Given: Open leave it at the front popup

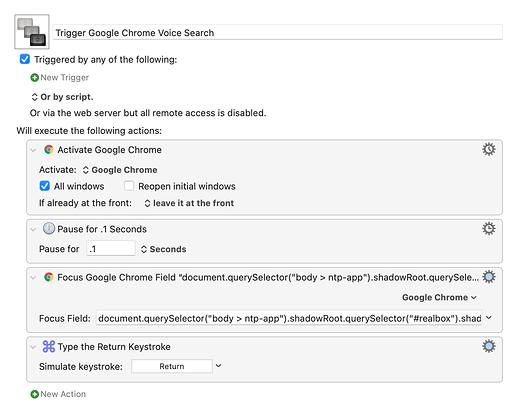Looking at the screenshot, I should coord(189,203).
